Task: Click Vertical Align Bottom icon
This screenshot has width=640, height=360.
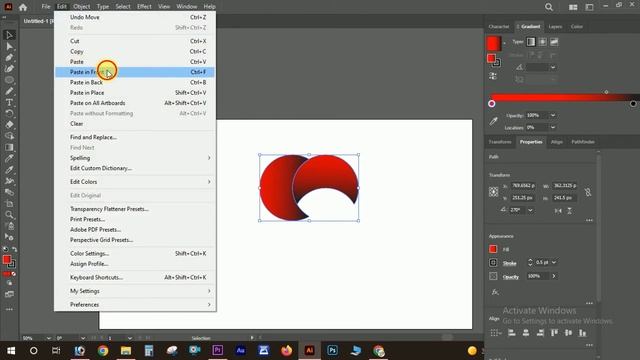Action: click(x=582, y=333)
